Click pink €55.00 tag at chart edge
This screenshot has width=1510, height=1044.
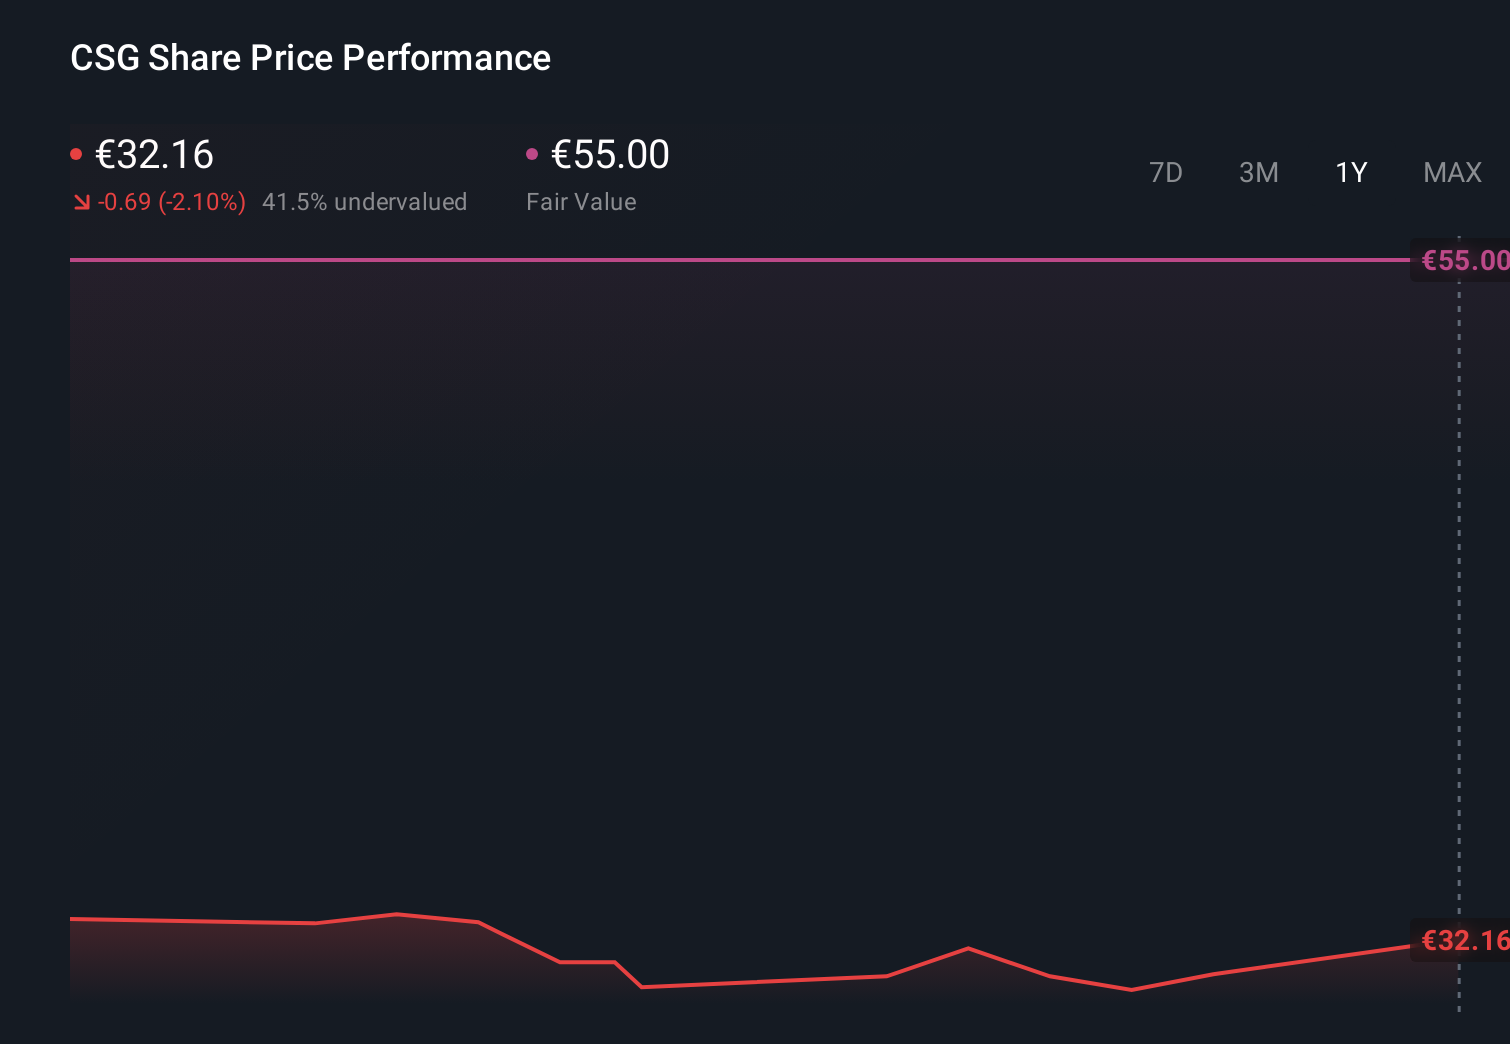point(1464,261)
